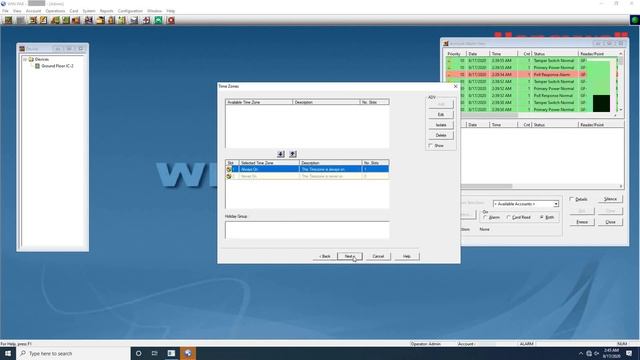Click the panel icon beside Ground Floor IC-2
Viewport: 640px width, 360px height.
click(x=37, y=66)
